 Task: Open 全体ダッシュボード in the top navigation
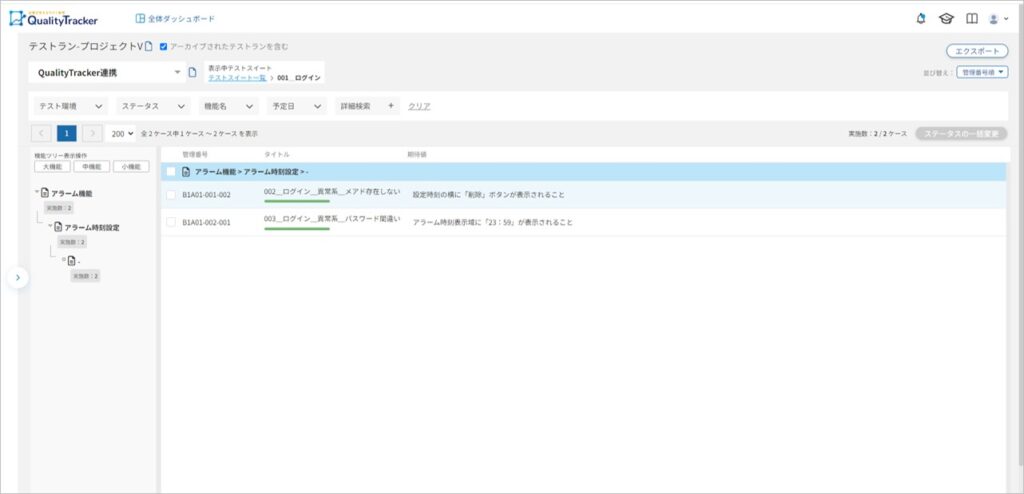tap(175, 19)
